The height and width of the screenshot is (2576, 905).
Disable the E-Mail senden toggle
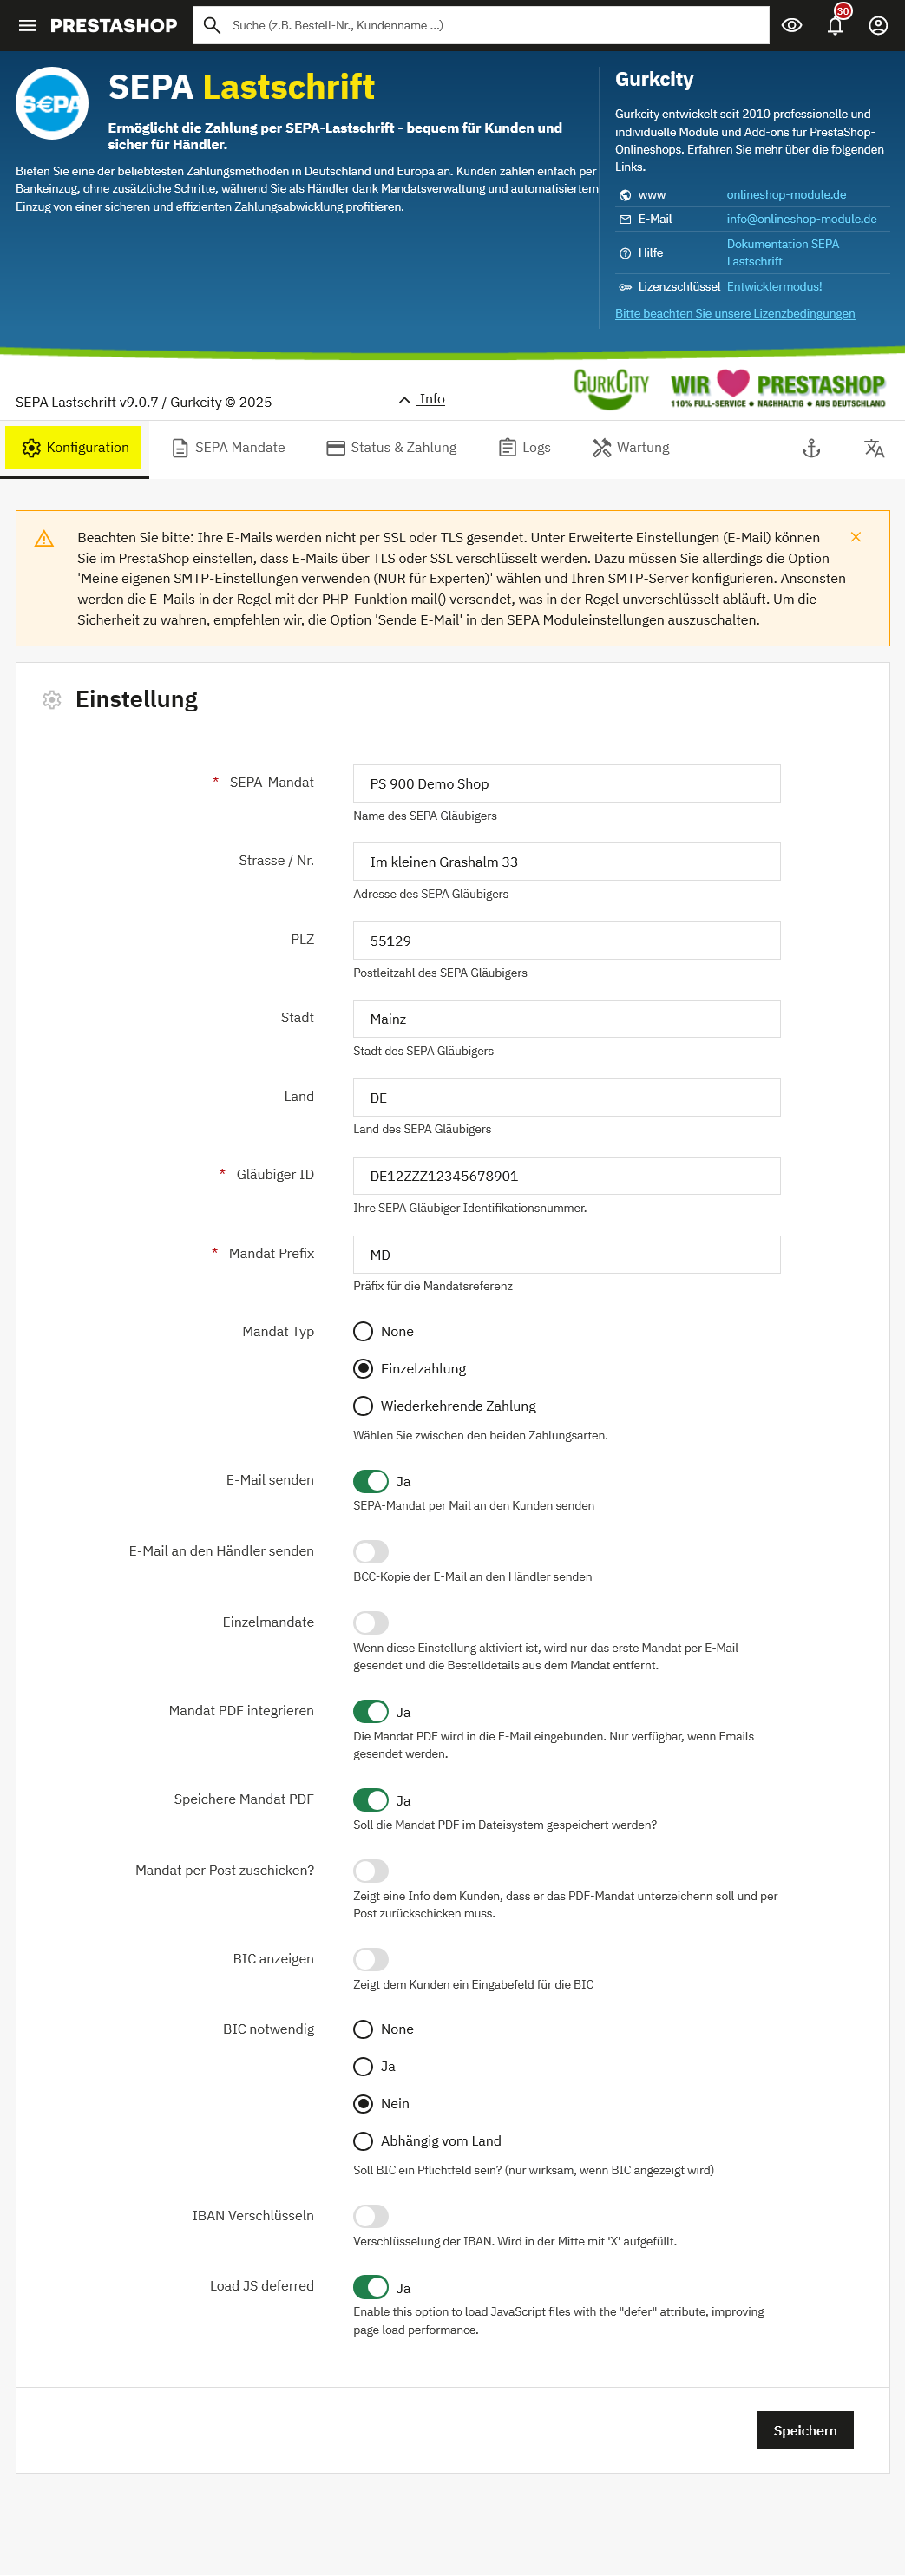[371, 1480]
